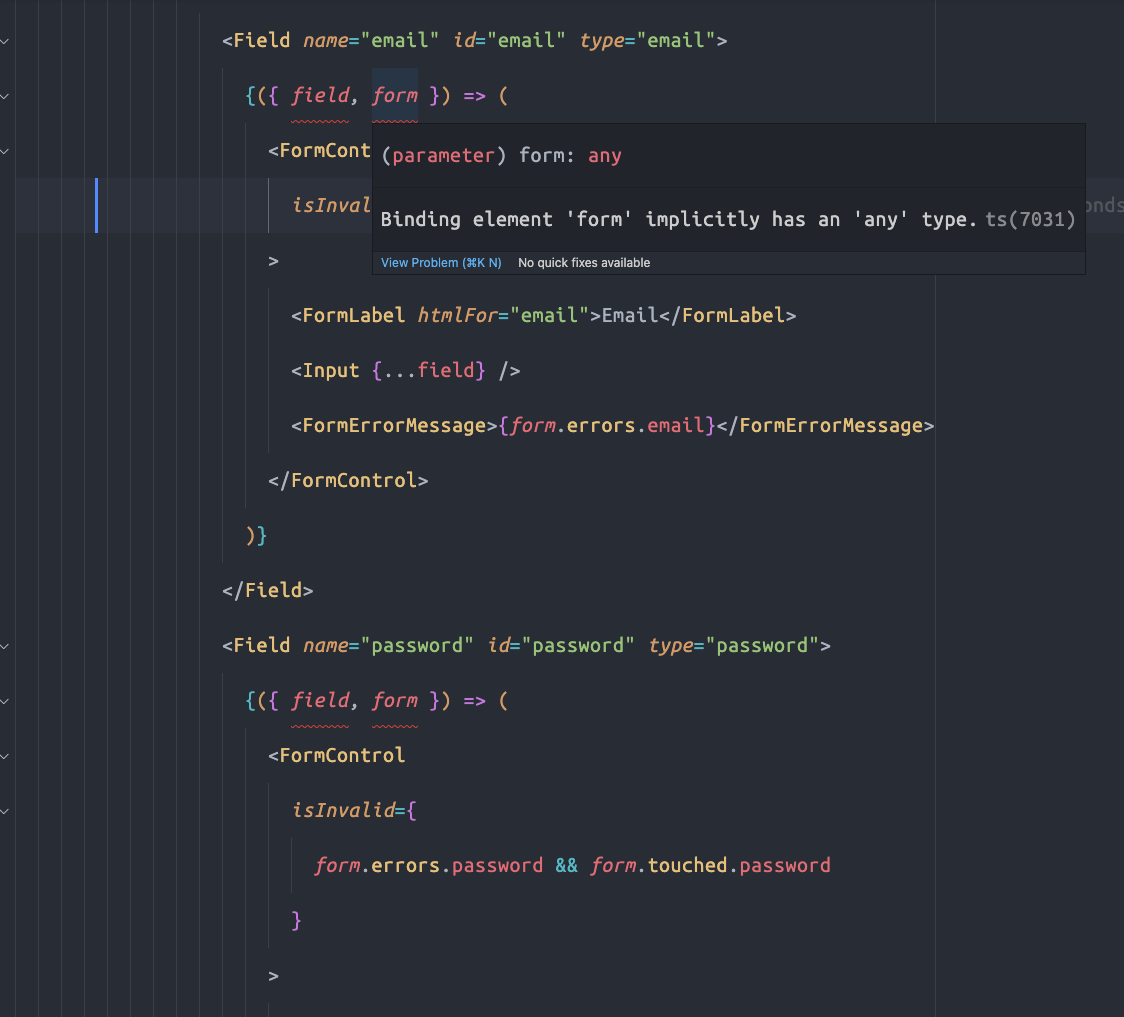Click the "password" type attribute value
Image resolution: width=1124 pixels, height=1017 pixels.
pyautogui.click(x=762, y=645)
